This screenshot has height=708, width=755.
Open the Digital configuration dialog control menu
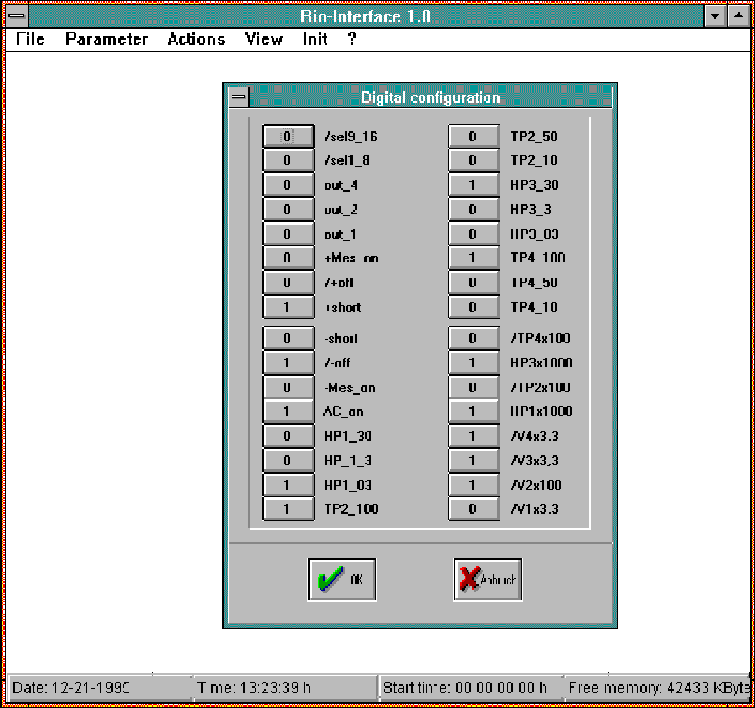pos(237,97)
